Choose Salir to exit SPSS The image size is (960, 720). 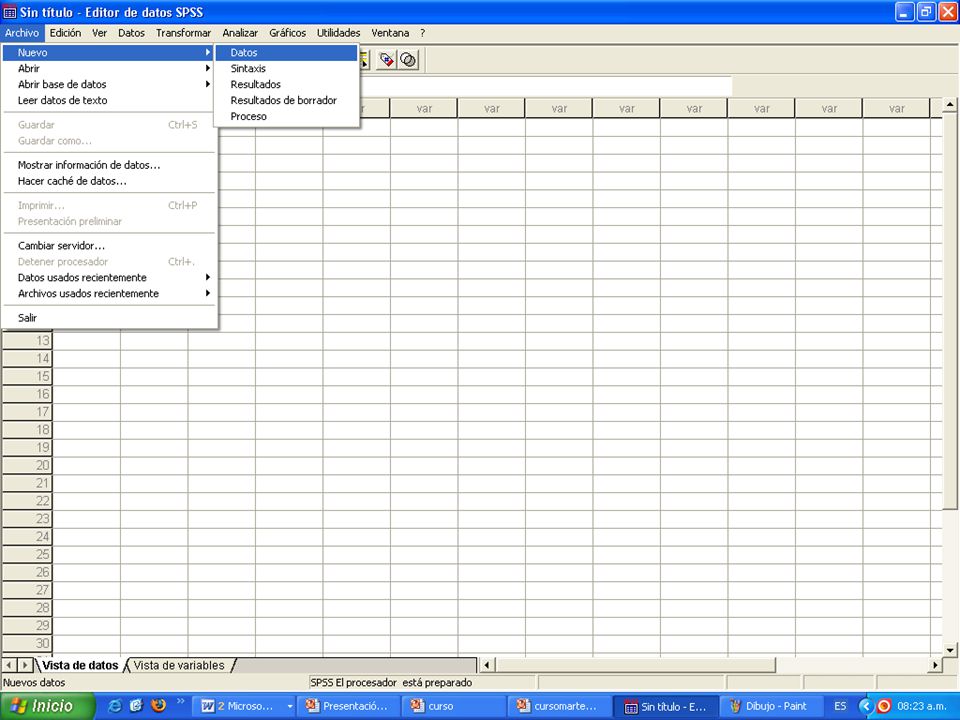[109, 318]
